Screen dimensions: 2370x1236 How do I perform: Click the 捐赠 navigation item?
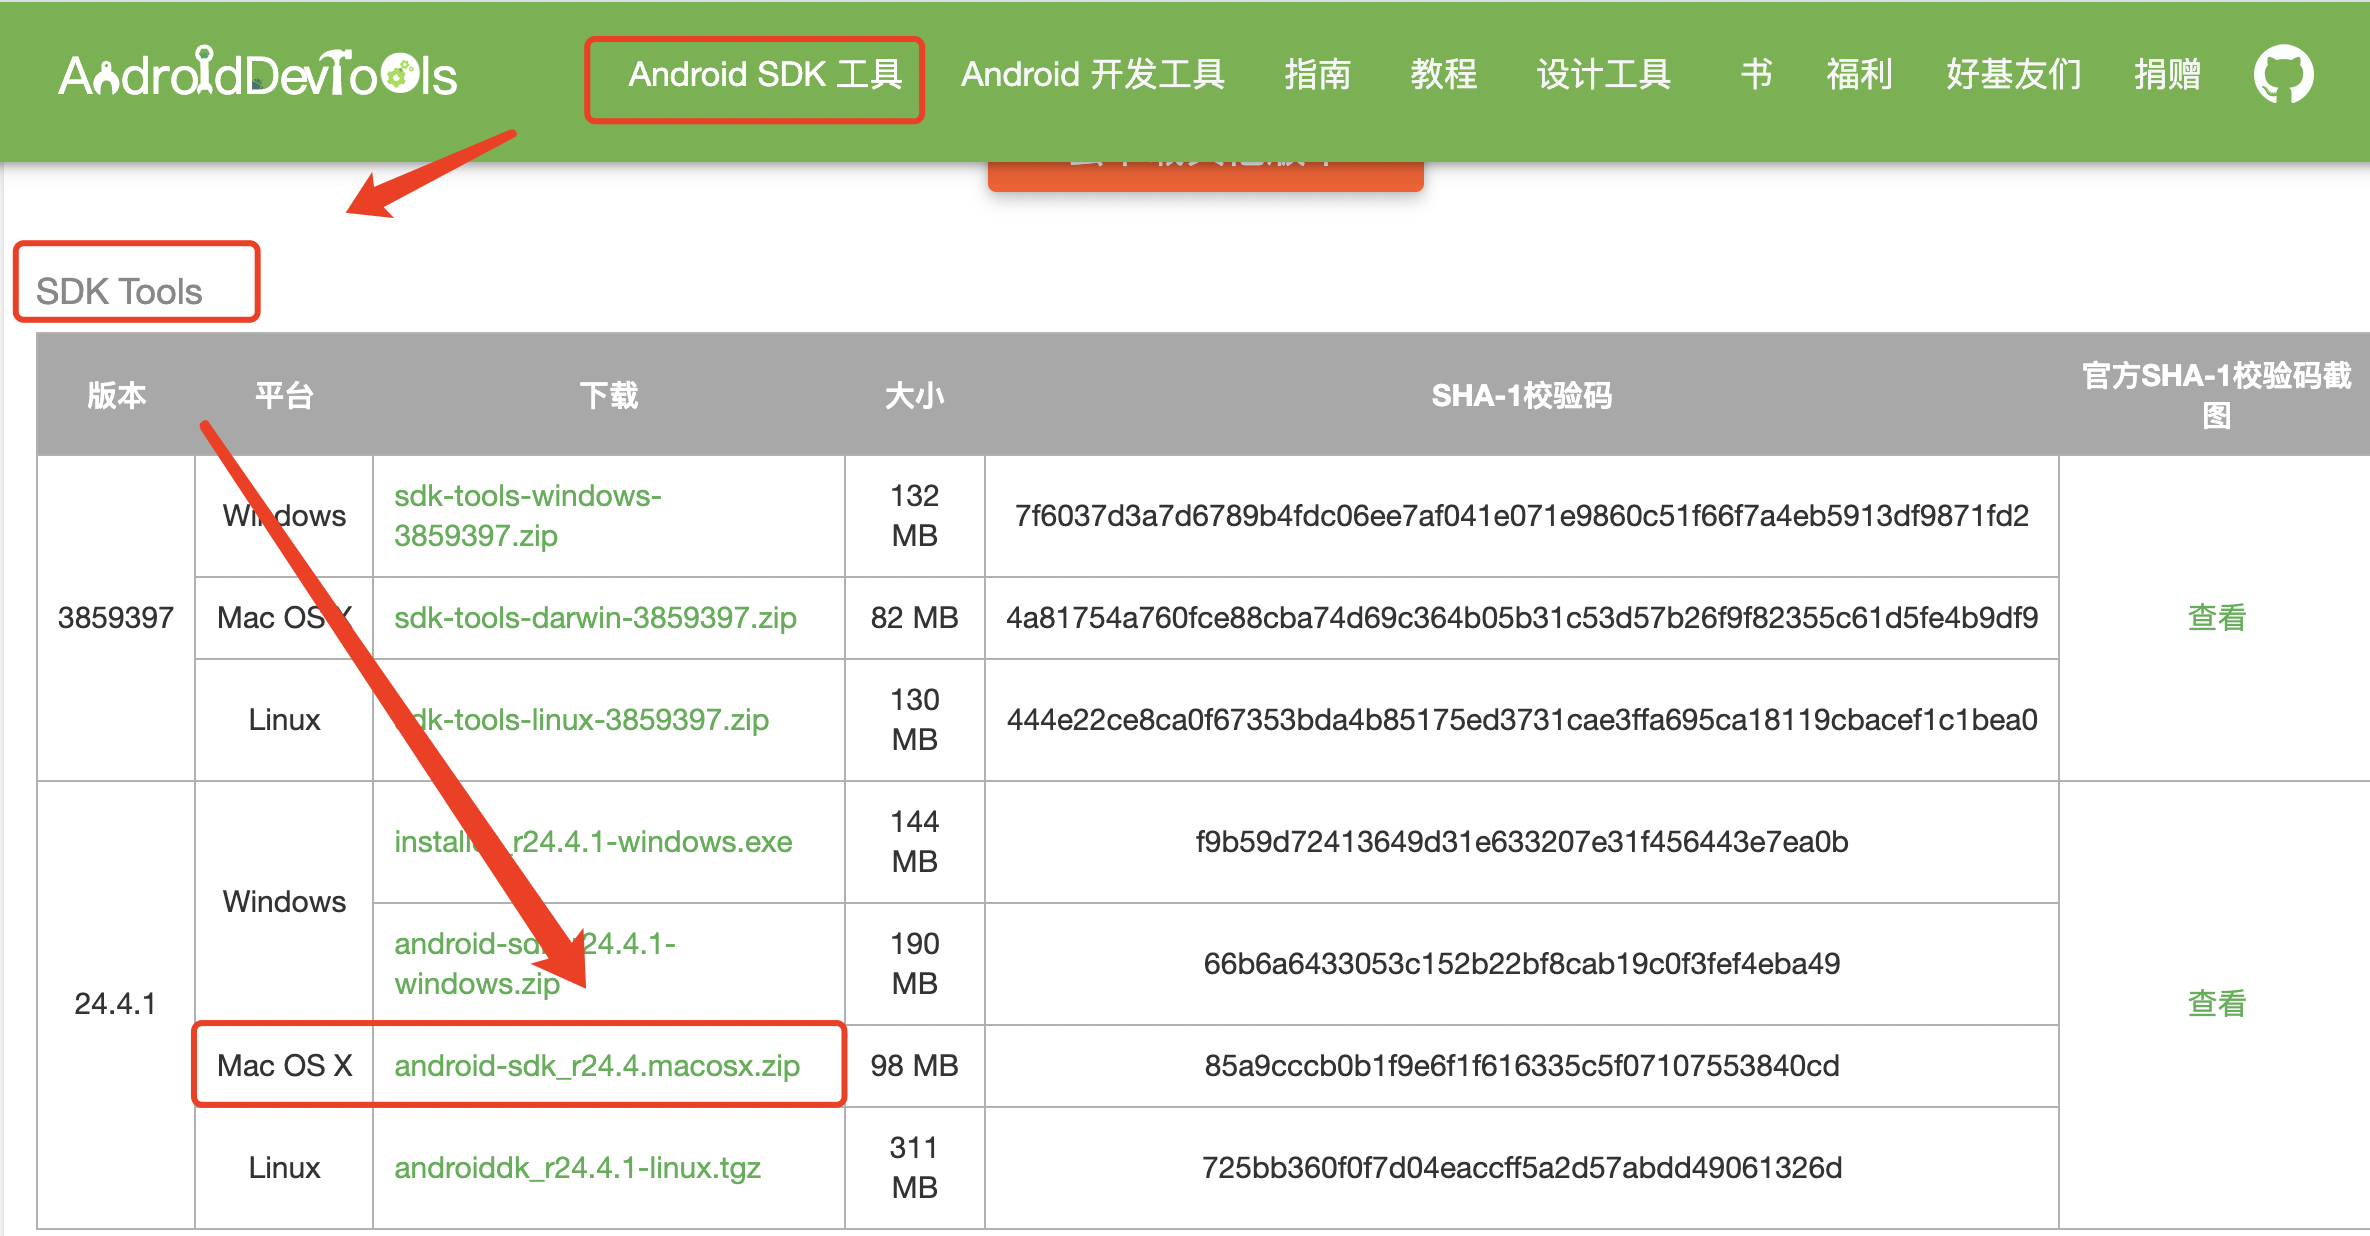[x=2167, y=75]
